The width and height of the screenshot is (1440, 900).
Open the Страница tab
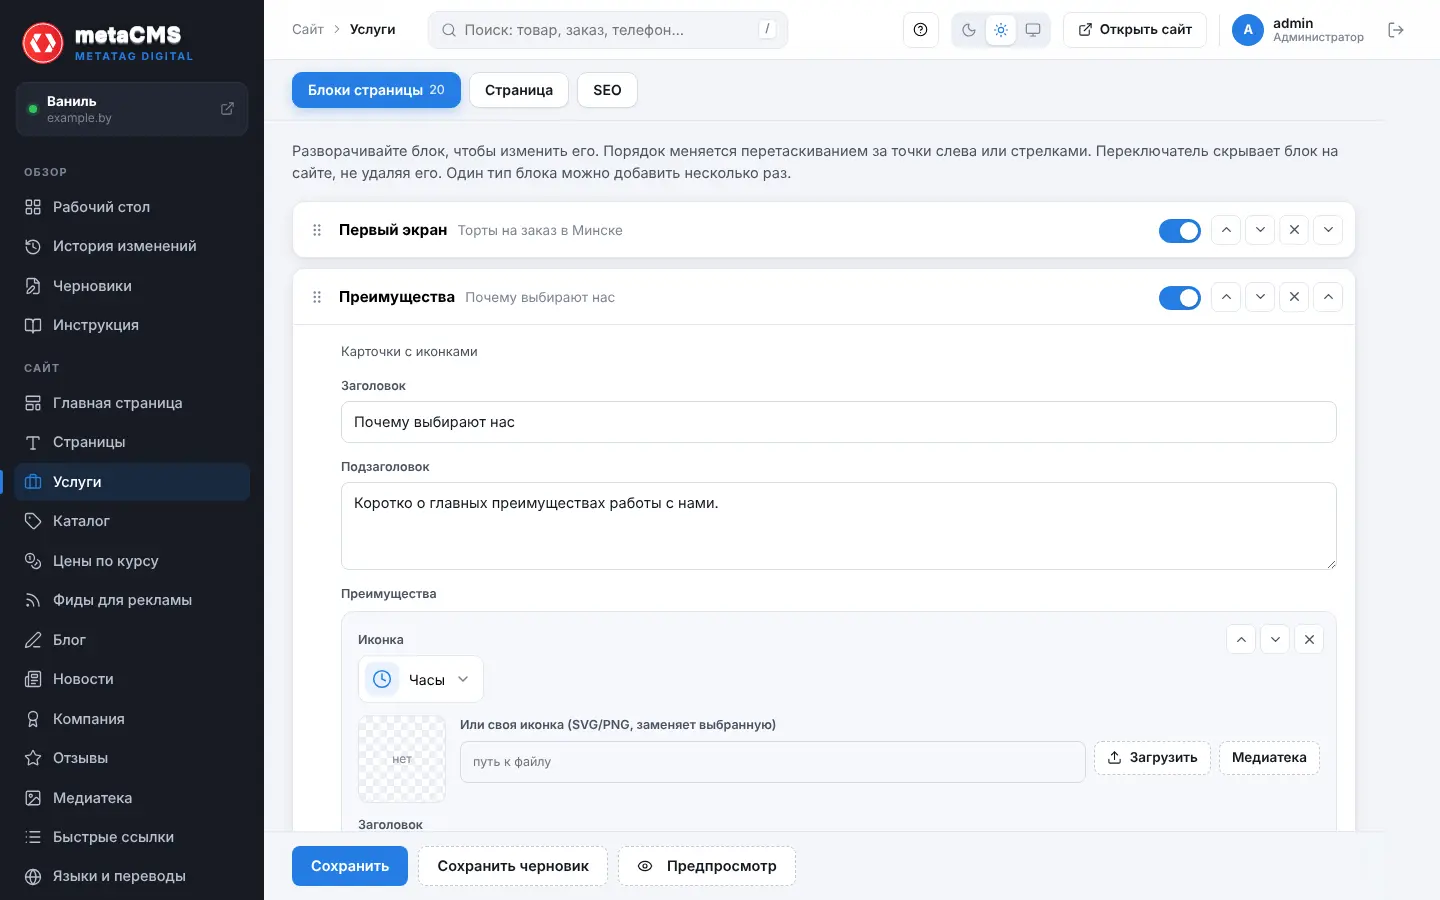[519, 90]
